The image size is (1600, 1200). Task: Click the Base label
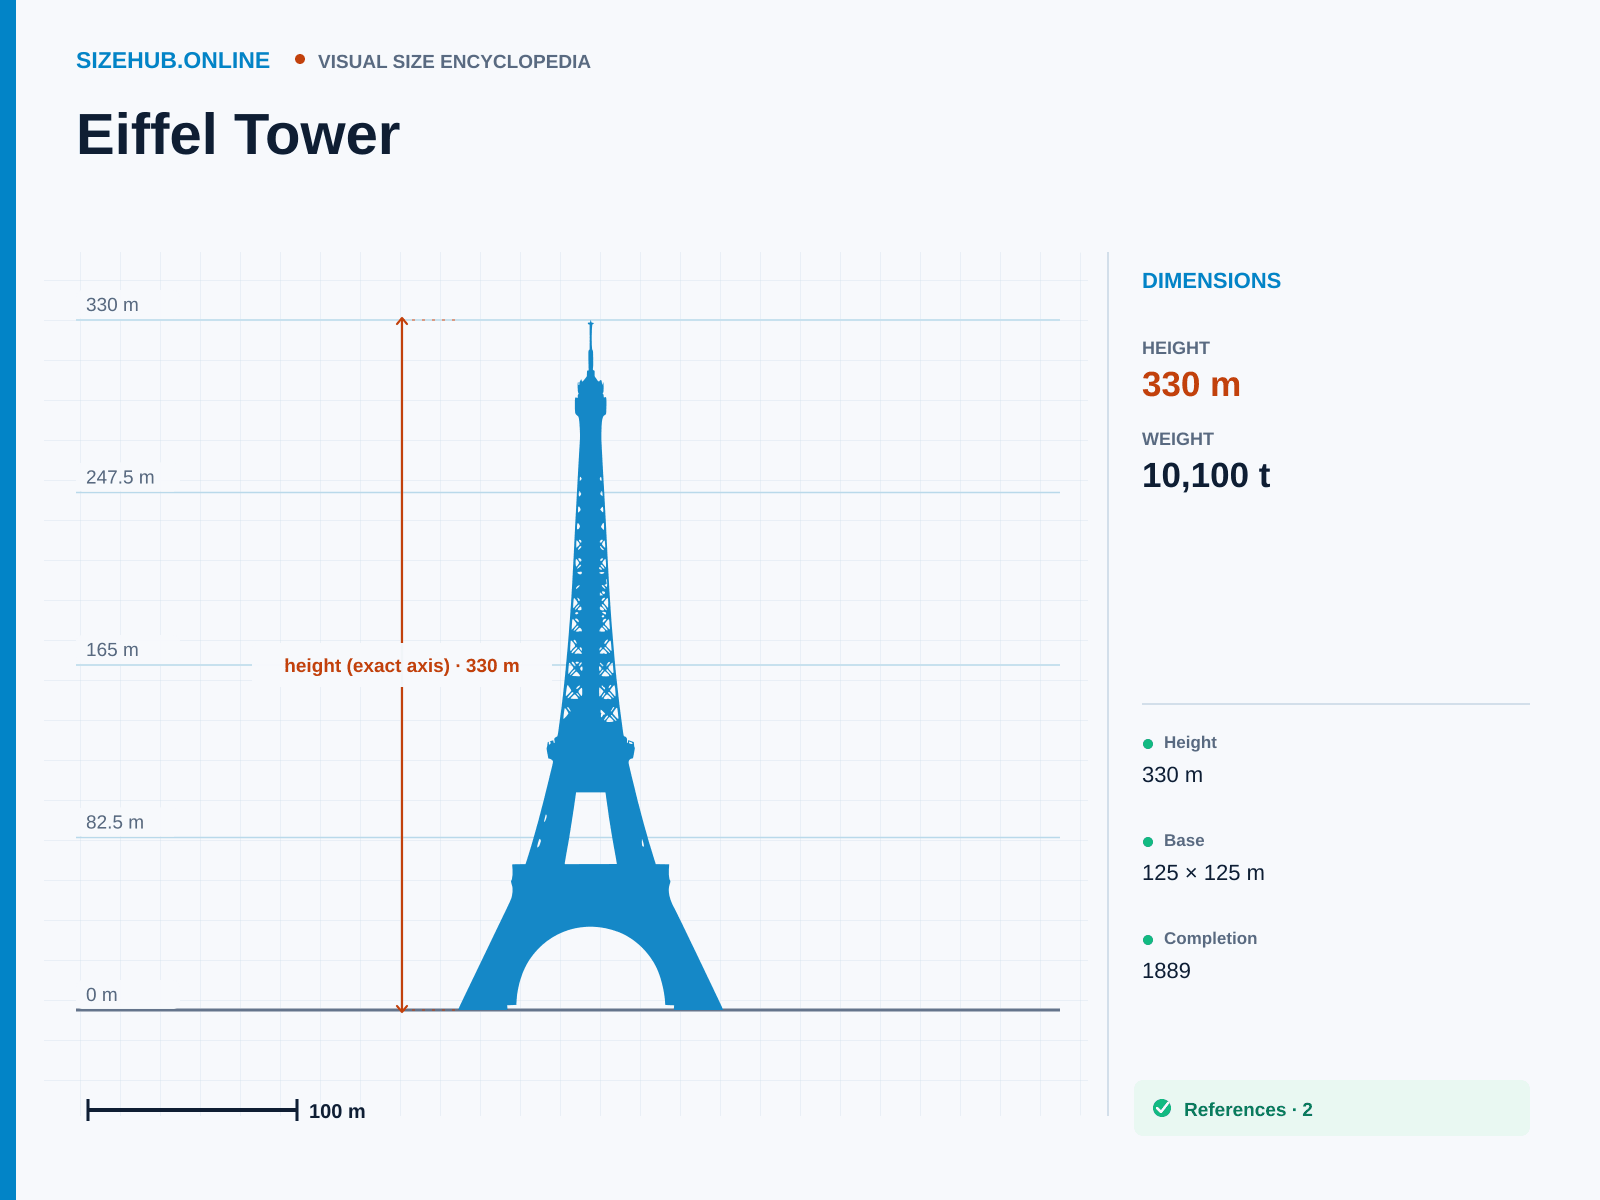1184,841
